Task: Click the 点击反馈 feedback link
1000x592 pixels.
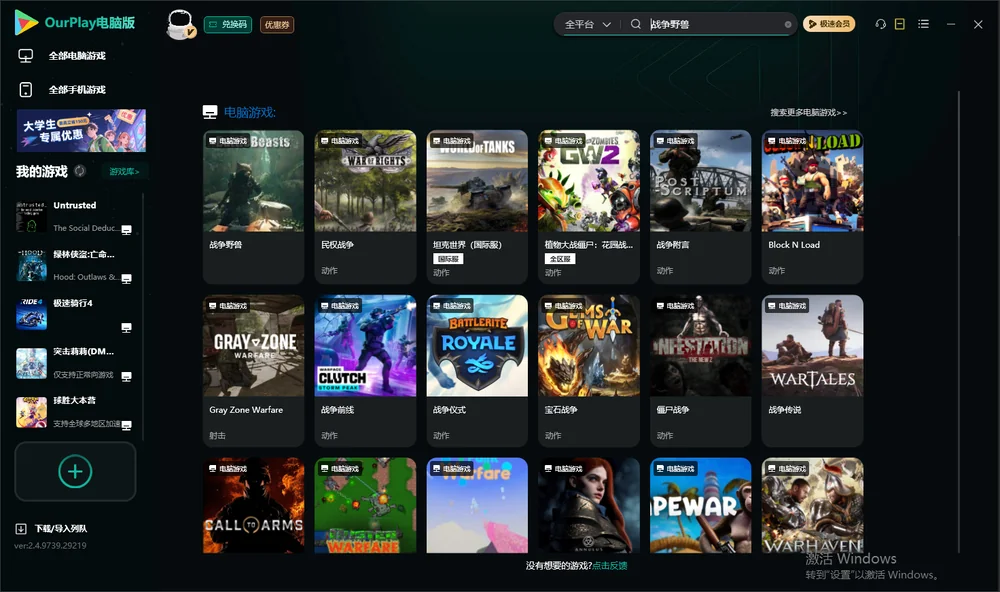Action: (x=610, y=566)
